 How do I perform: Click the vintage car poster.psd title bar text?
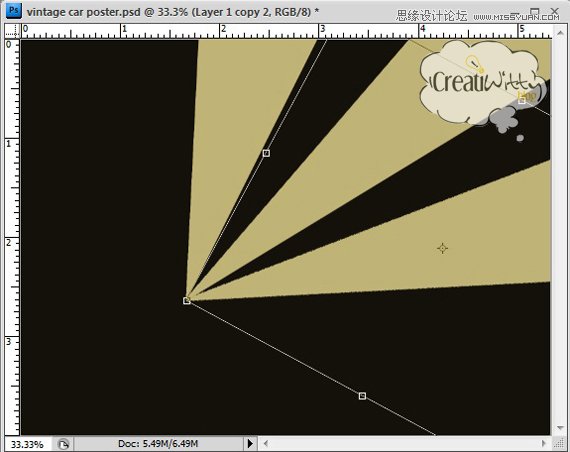[x=173, y=12]
